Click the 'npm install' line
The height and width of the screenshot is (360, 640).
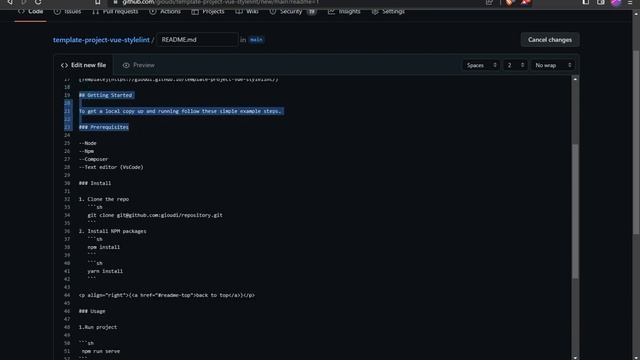pos(104,247)
